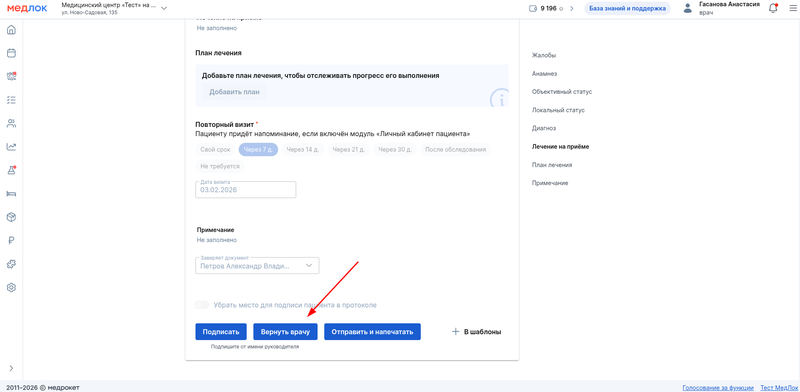Click the wallet balance icon near 9 196
Viewport: 800px width, 392px height.
(x=534, y=9)
